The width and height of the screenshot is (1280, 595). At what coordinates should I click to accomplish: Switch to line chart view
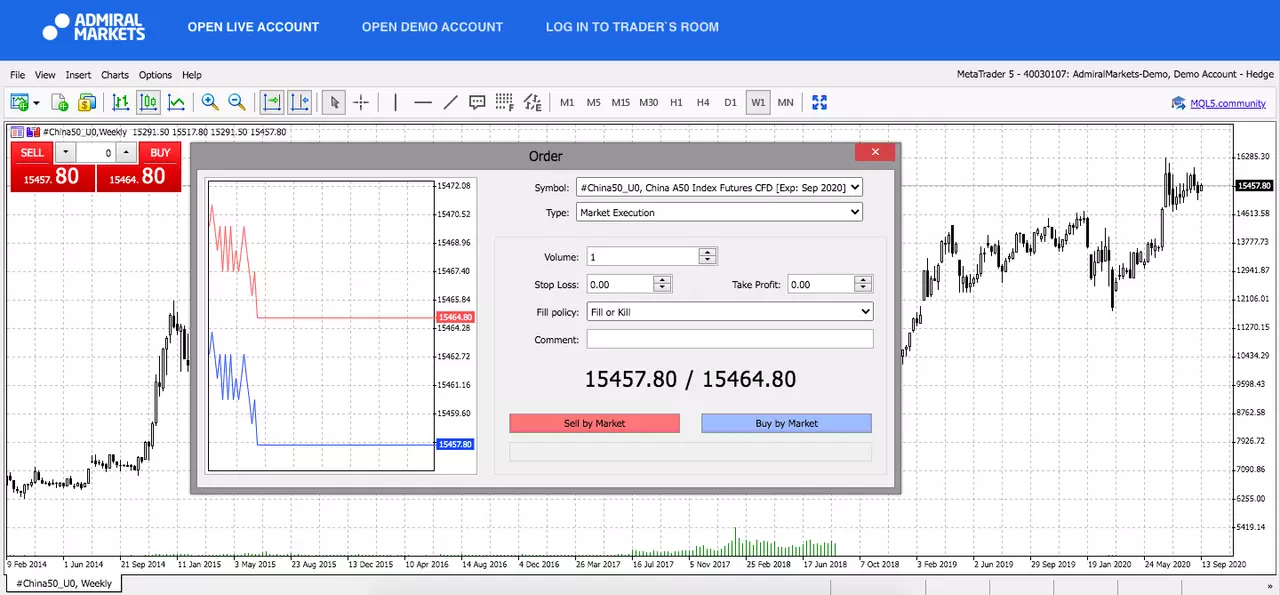[176, 102]
